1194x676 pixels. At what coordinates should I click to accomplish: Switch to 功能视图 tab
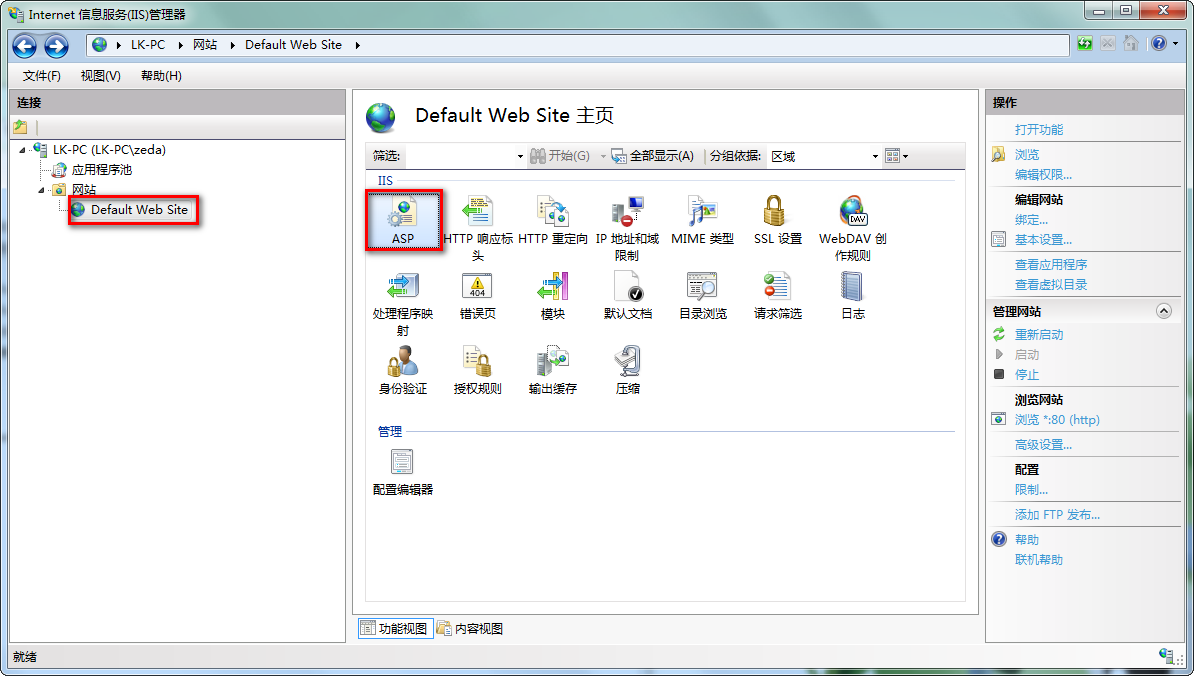click(395, 628)
